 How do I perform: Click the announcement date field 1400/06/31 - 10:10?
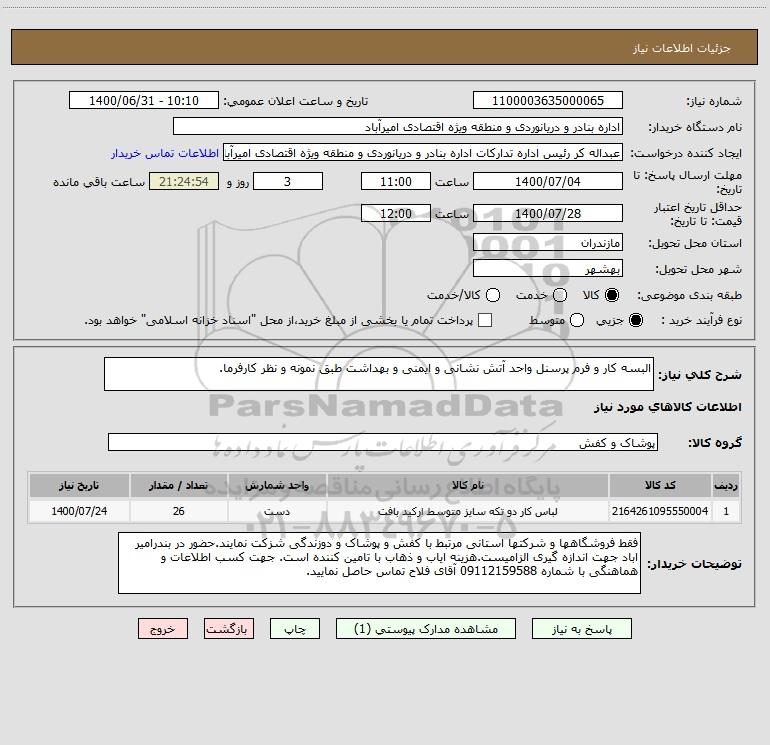click(x=144, y=100)
